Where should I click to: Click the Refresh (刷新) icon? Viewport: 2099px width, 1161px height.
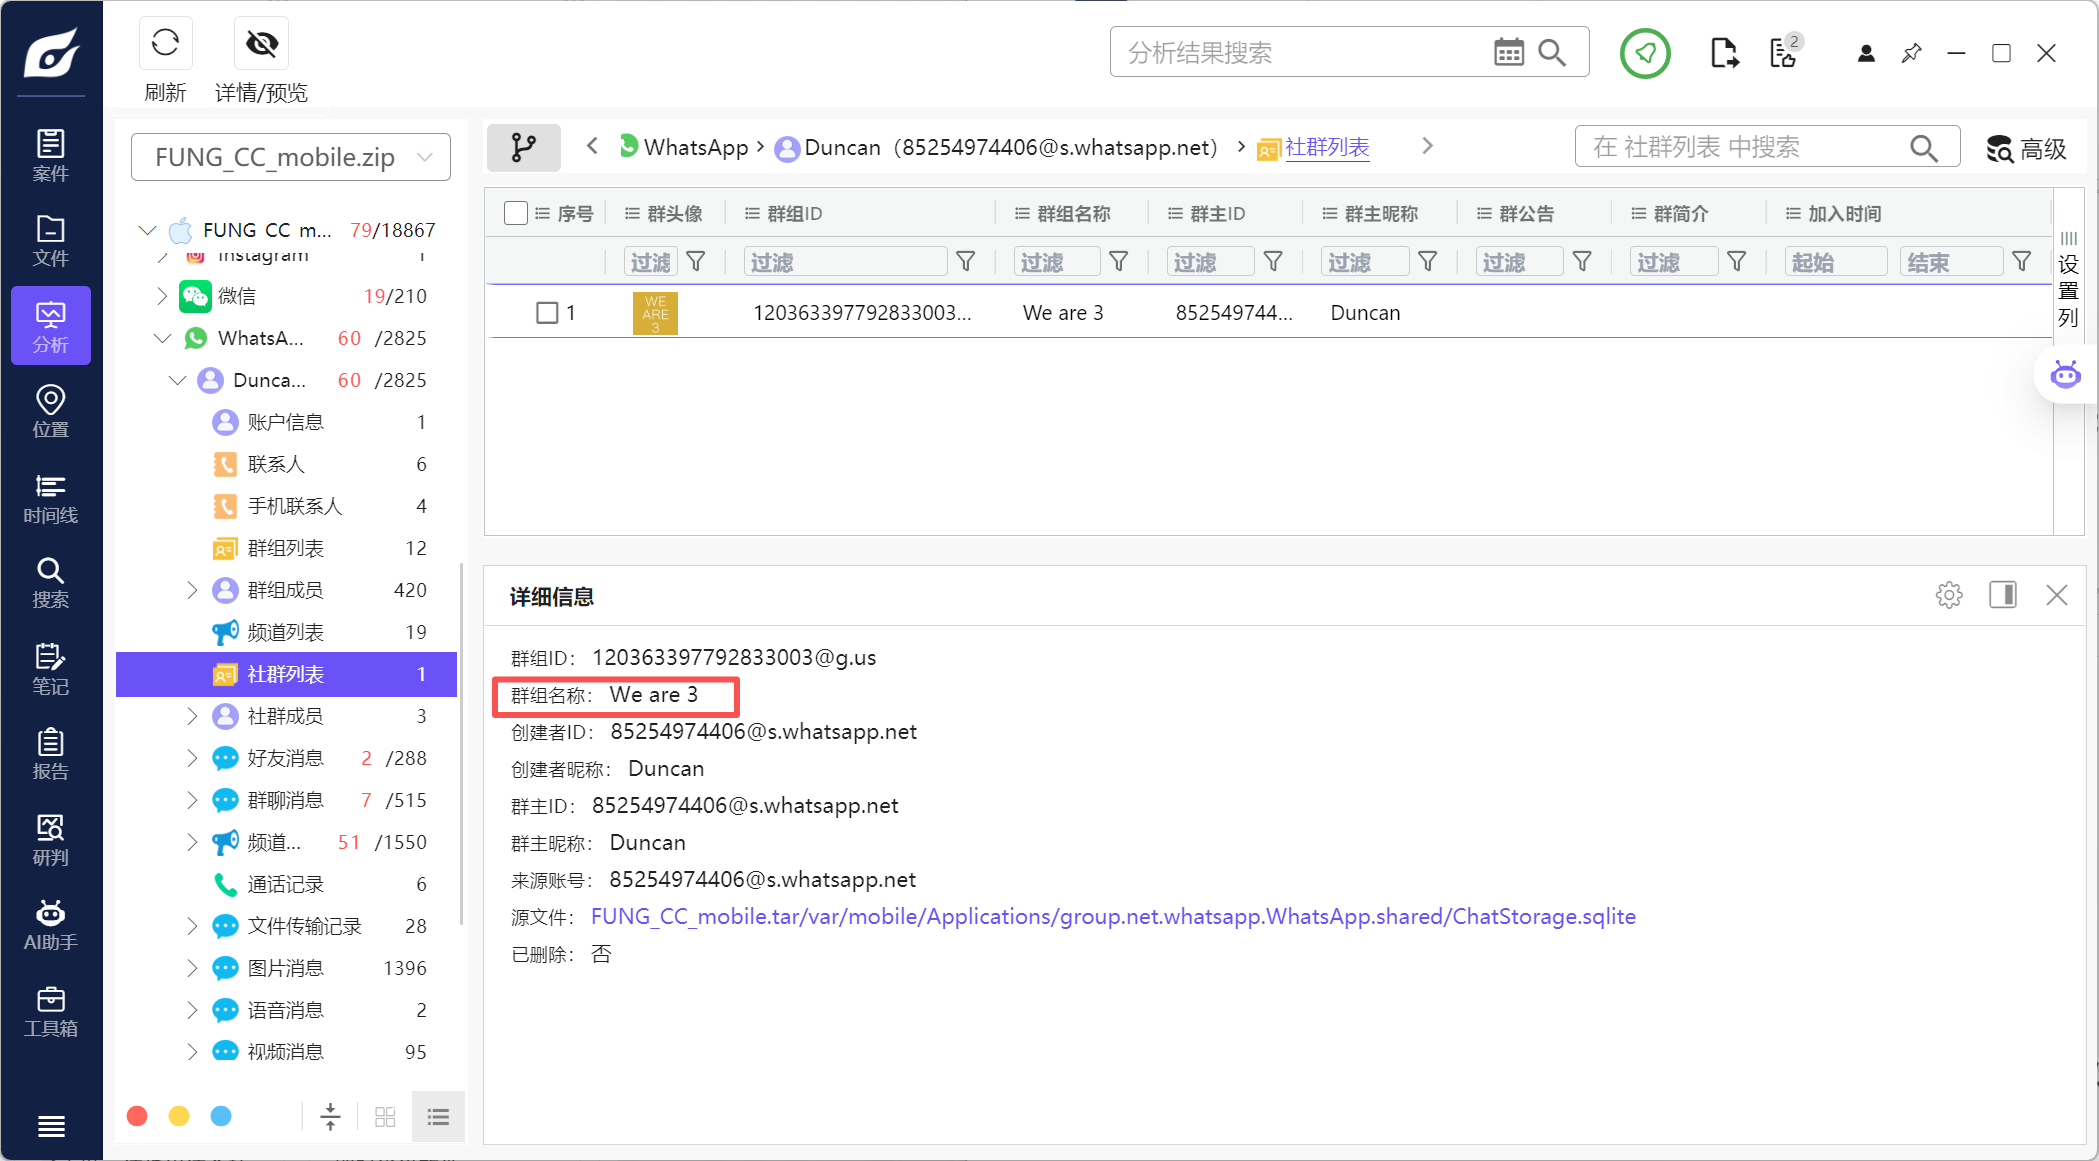point(165,44)
